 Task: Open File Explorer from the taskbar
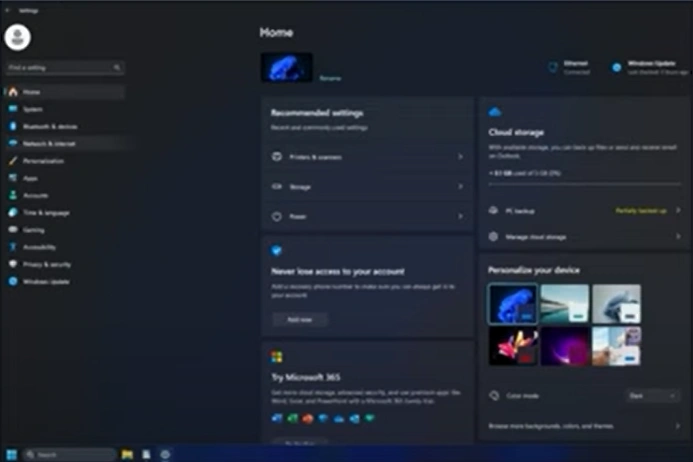tap(128, 454)
